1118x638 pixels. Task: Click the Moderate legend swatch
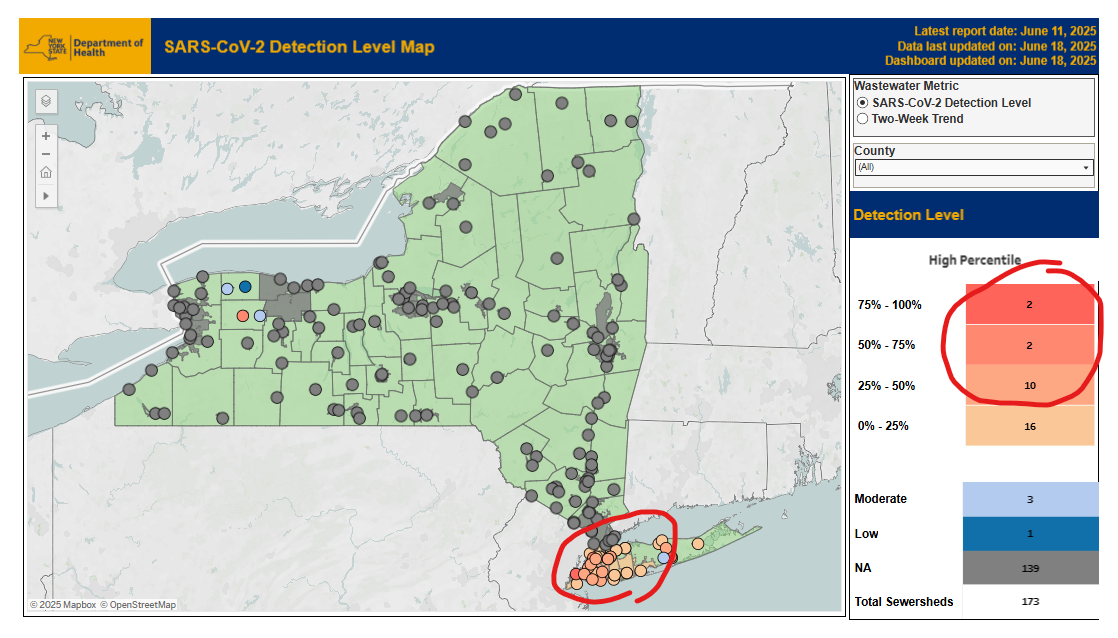(1030, 500)
